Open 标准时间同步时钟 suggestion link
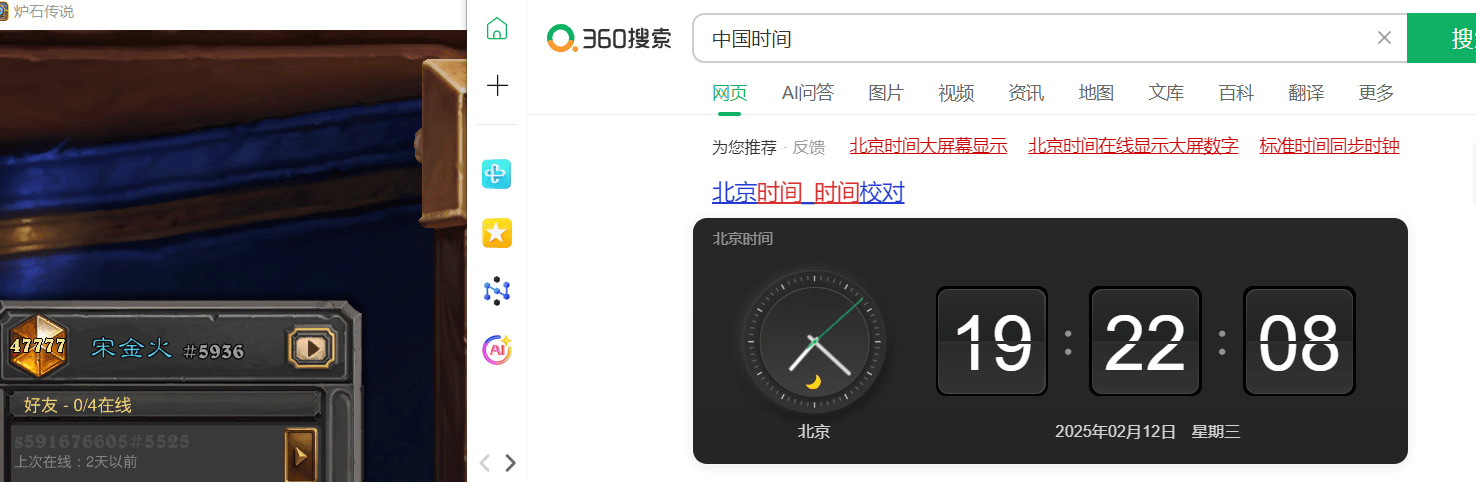The image size is (1476, 482). (1329, 146)
